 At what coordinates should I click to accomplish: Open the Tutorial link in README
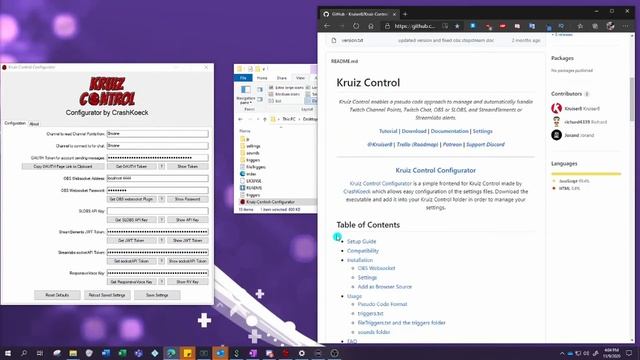click(x=388, y=131)
